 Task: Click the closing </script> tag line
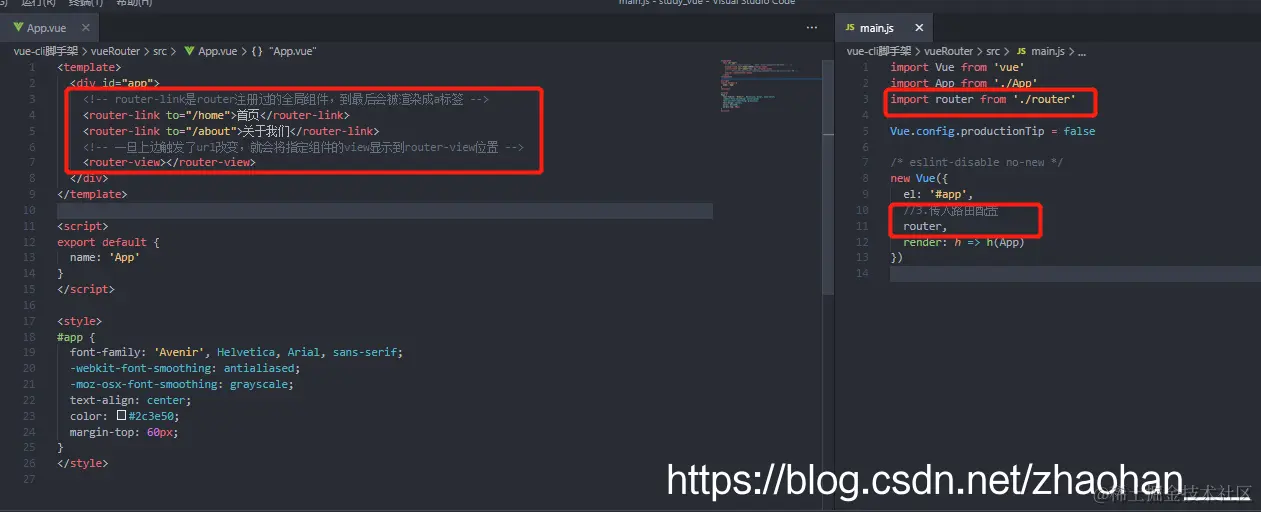click(85, 289)
